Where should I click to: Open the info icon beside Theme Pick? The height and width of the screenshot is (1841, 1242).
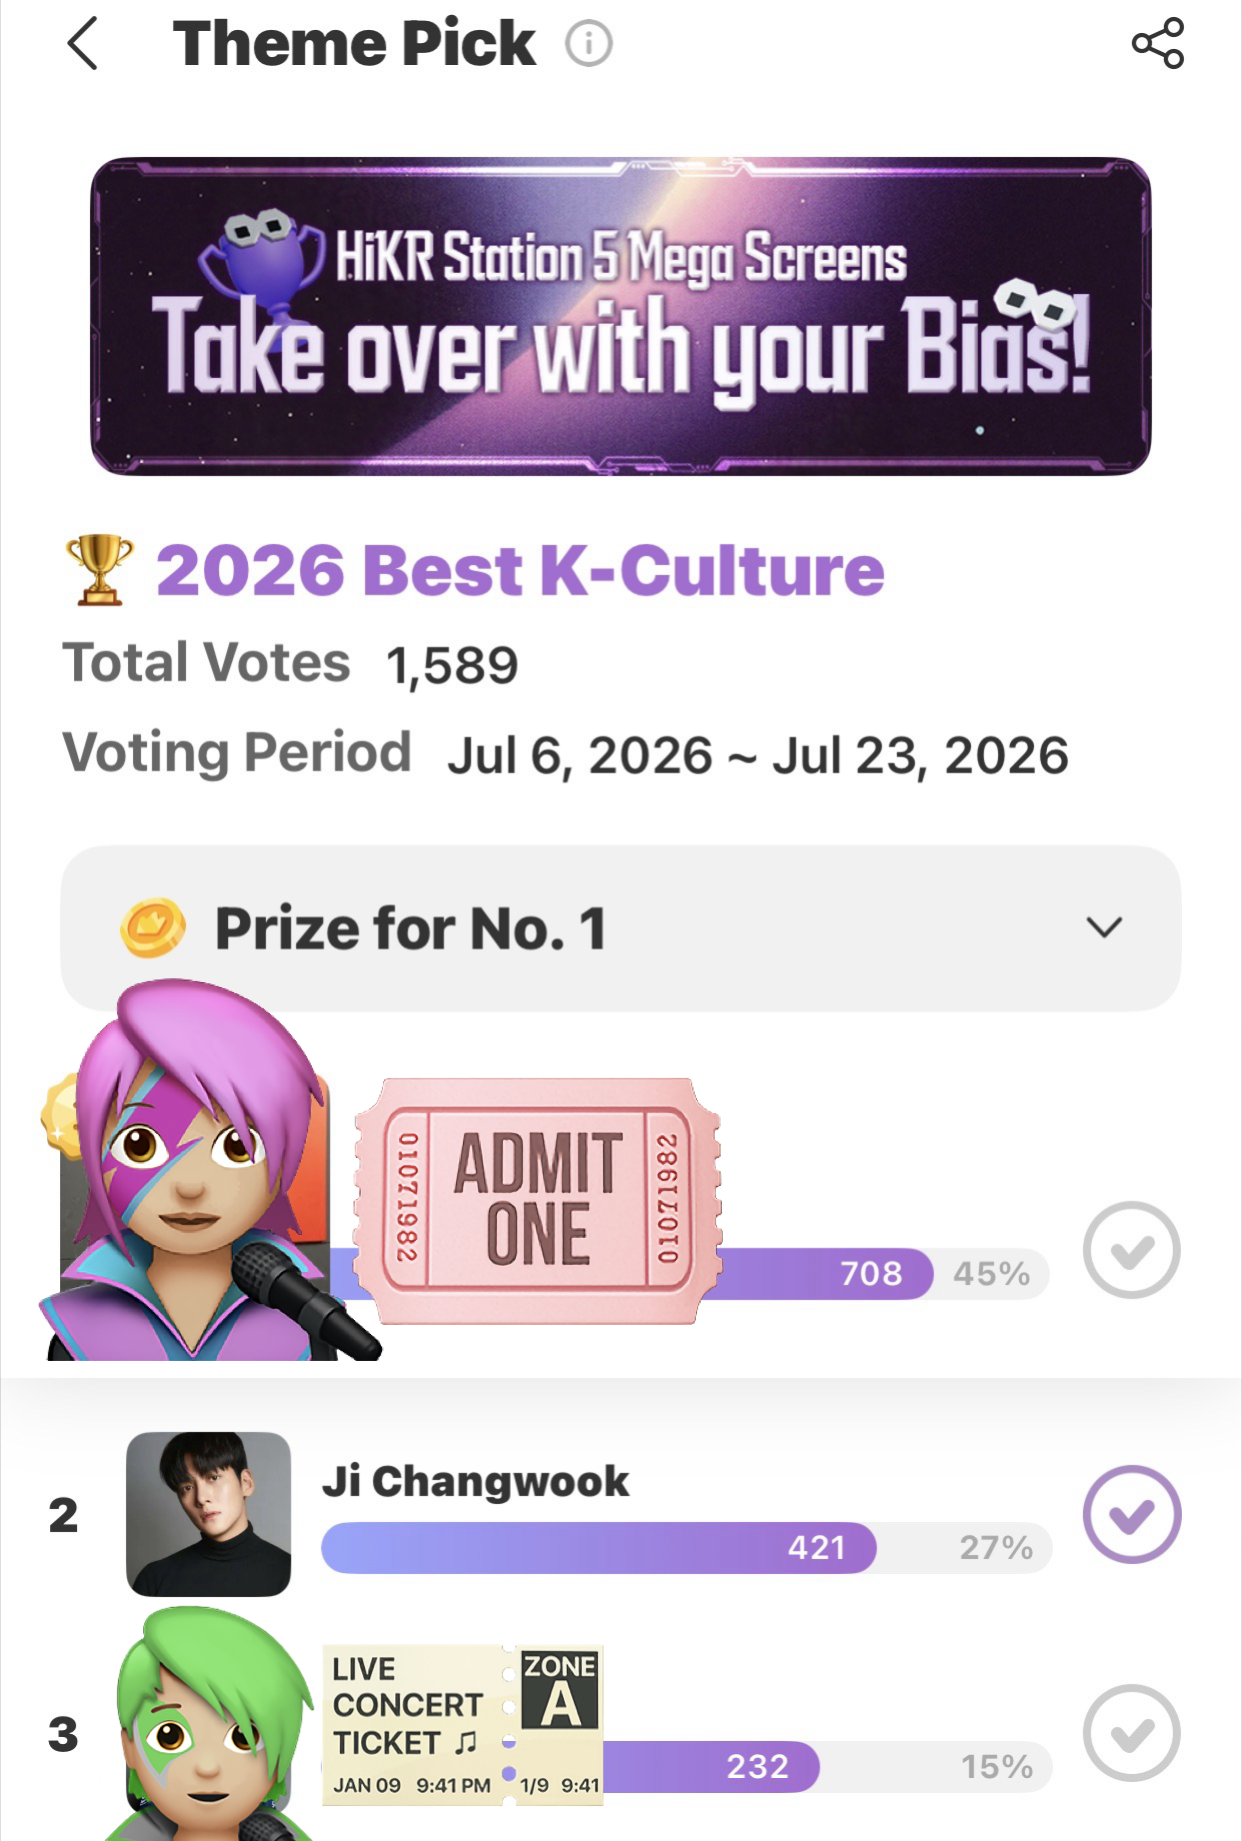pyautogui.click(x=589, y=44)
